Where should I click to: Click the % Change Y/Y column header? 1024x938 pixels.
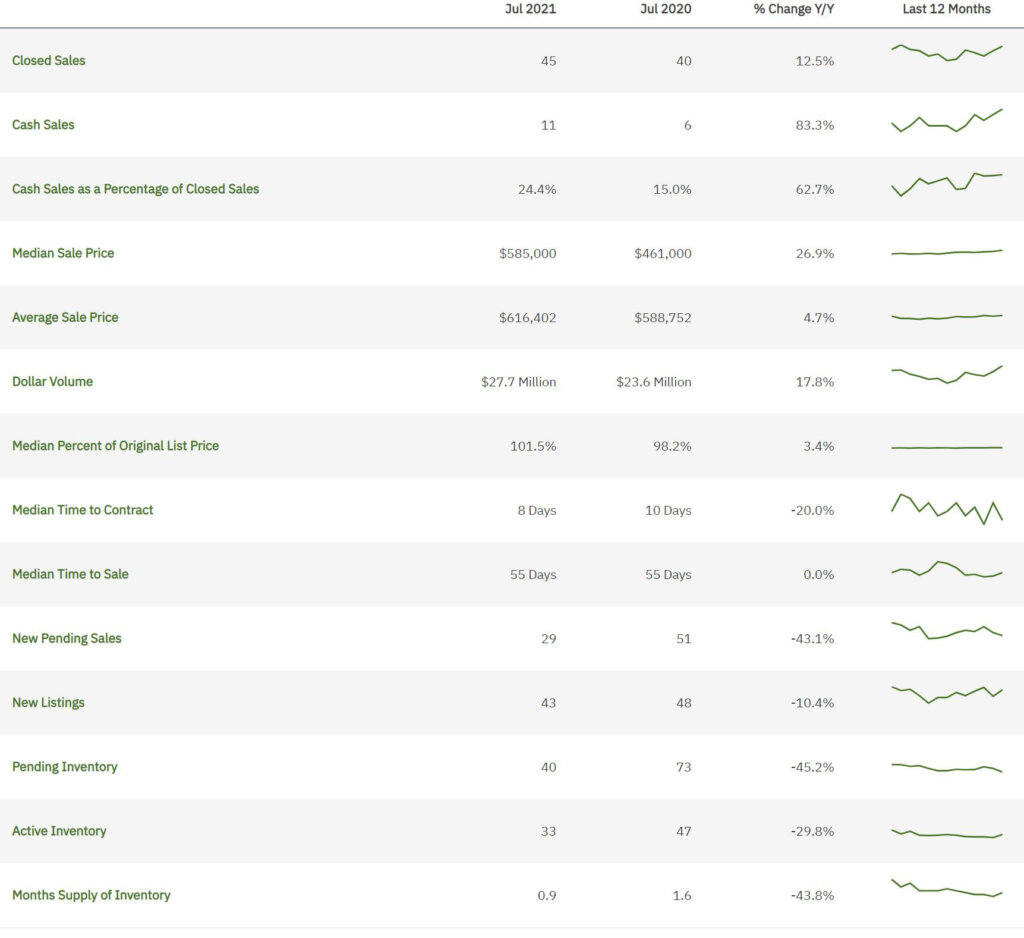[x=794, y=9]
